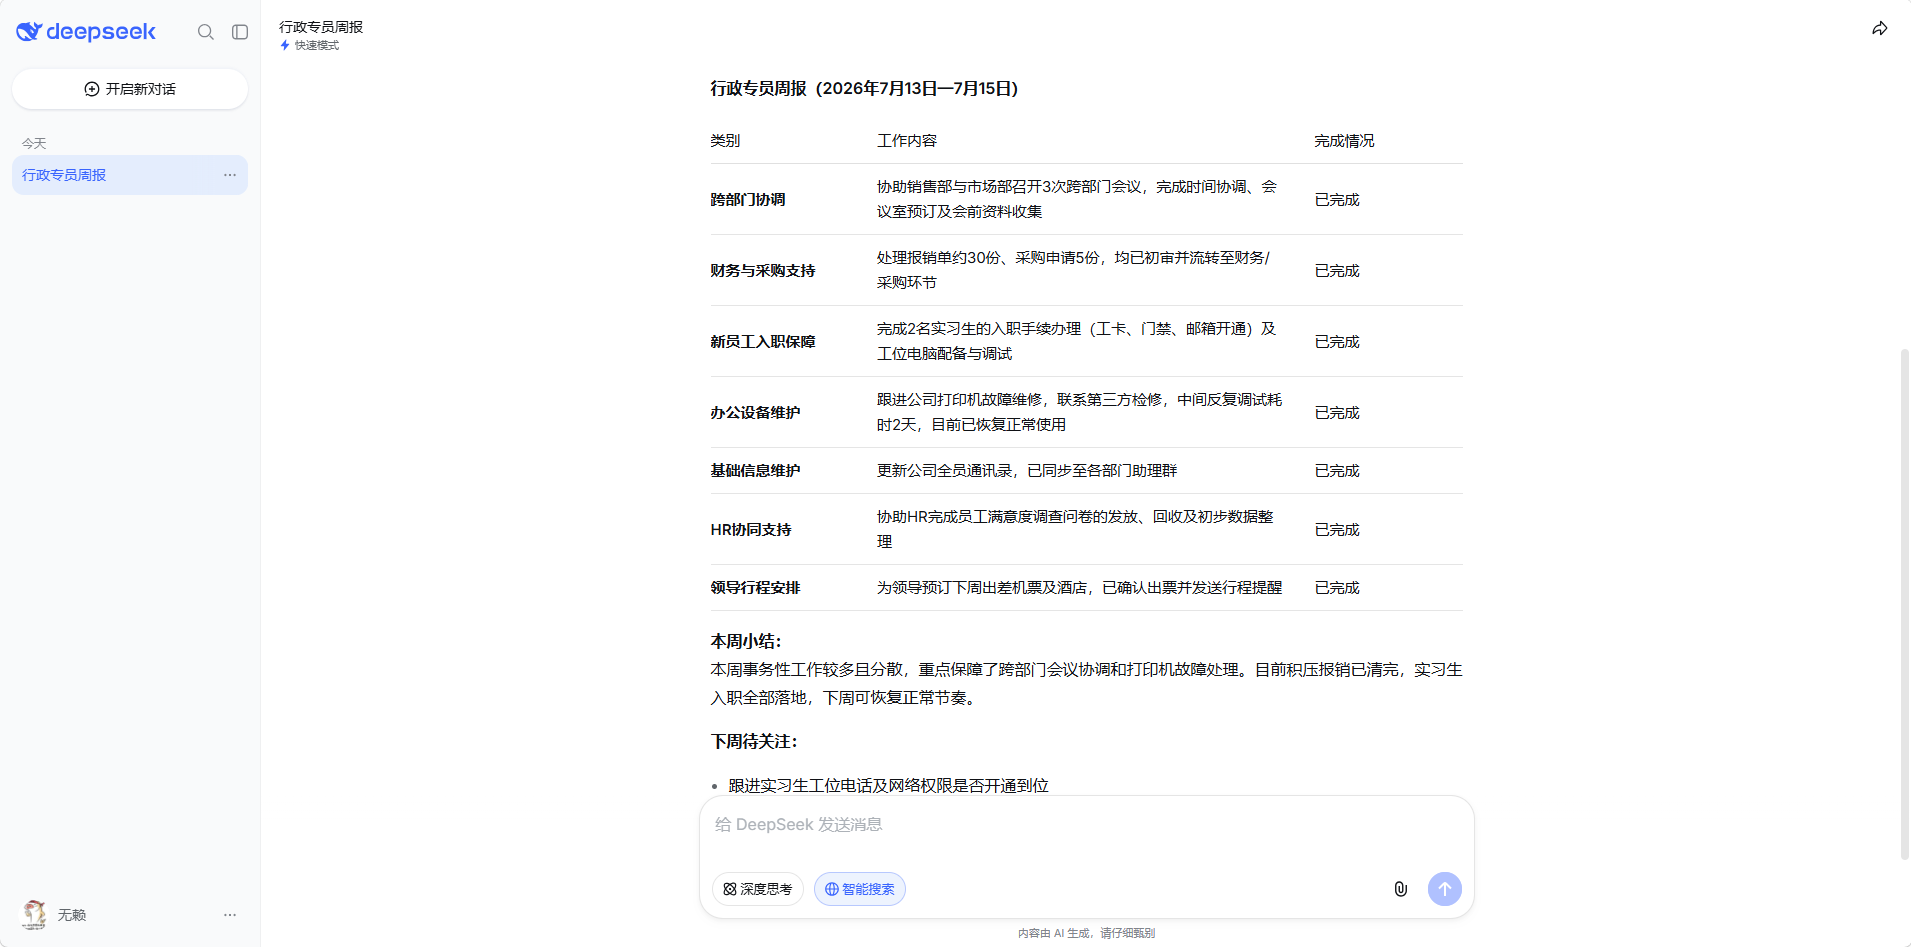Focus the 给 DeepSeek 发送消息 input field

coord(1087,825)
